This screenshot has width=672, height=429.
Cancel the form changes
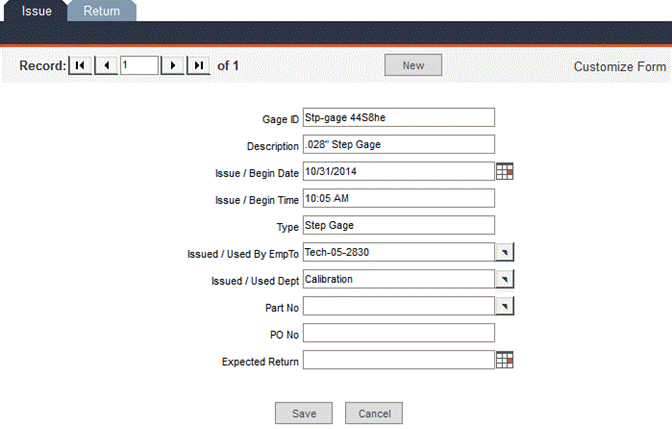(374, 413)
